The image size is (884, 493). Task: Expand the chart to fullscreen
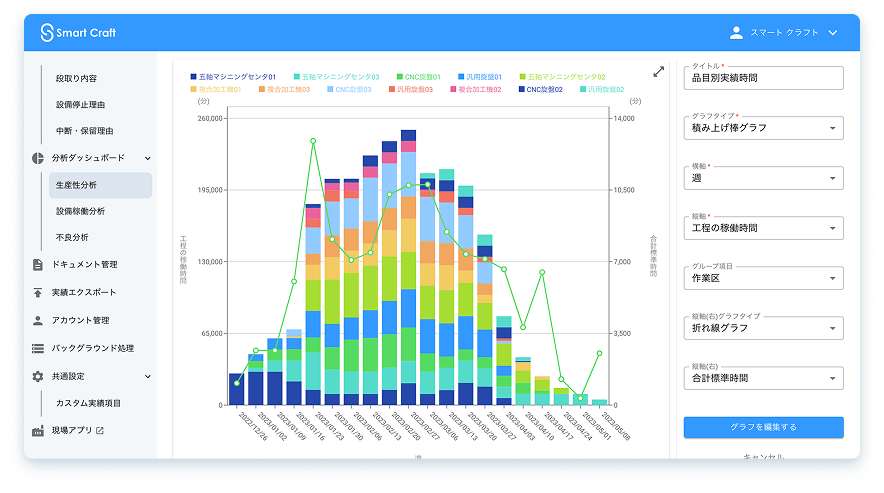(x=658, y=72)
